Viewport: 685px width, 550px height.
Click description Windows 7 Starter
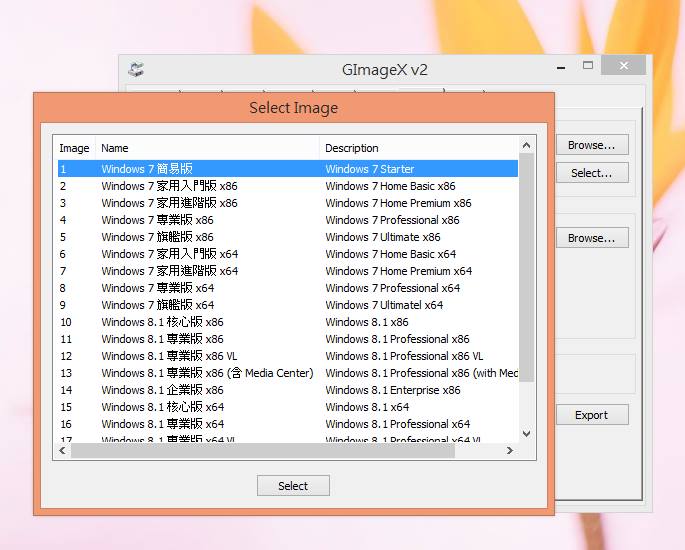click(370, 169)
